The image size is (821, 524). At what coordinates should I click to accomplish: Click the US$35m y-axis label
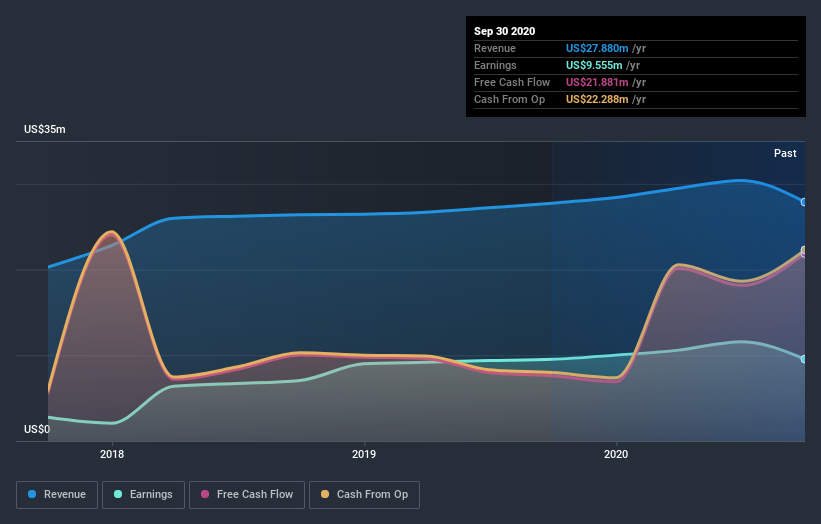[x=45, y=129]
